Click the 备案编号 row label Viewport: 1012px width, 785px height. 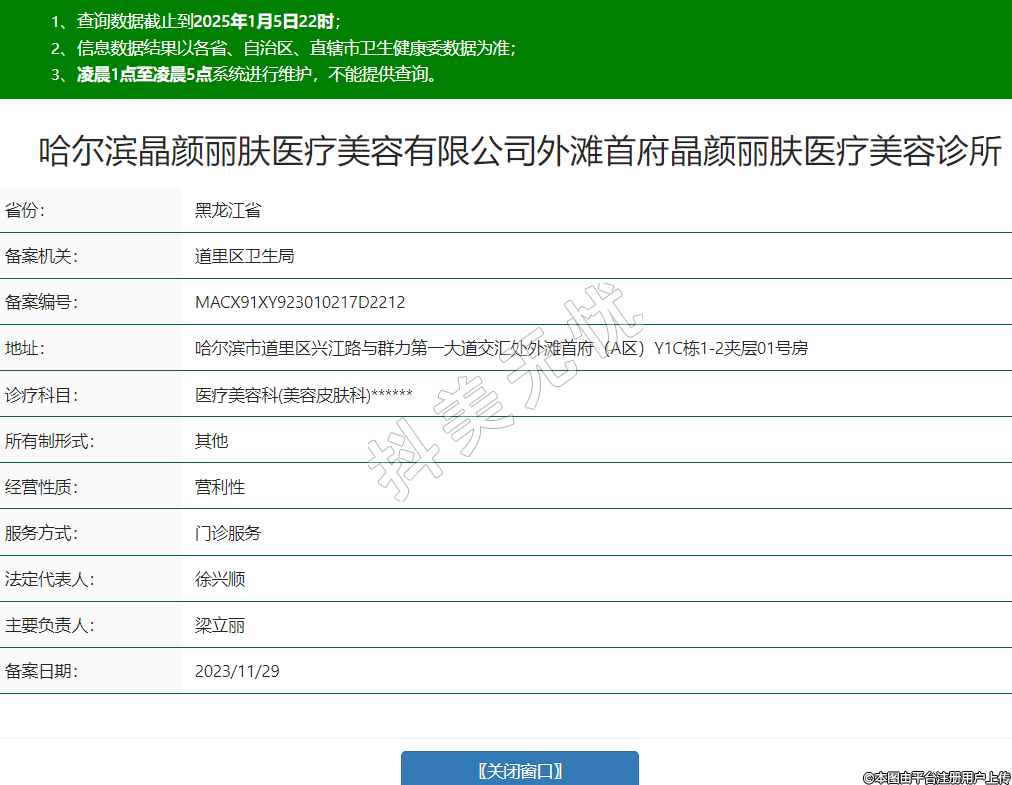point(41,302)
